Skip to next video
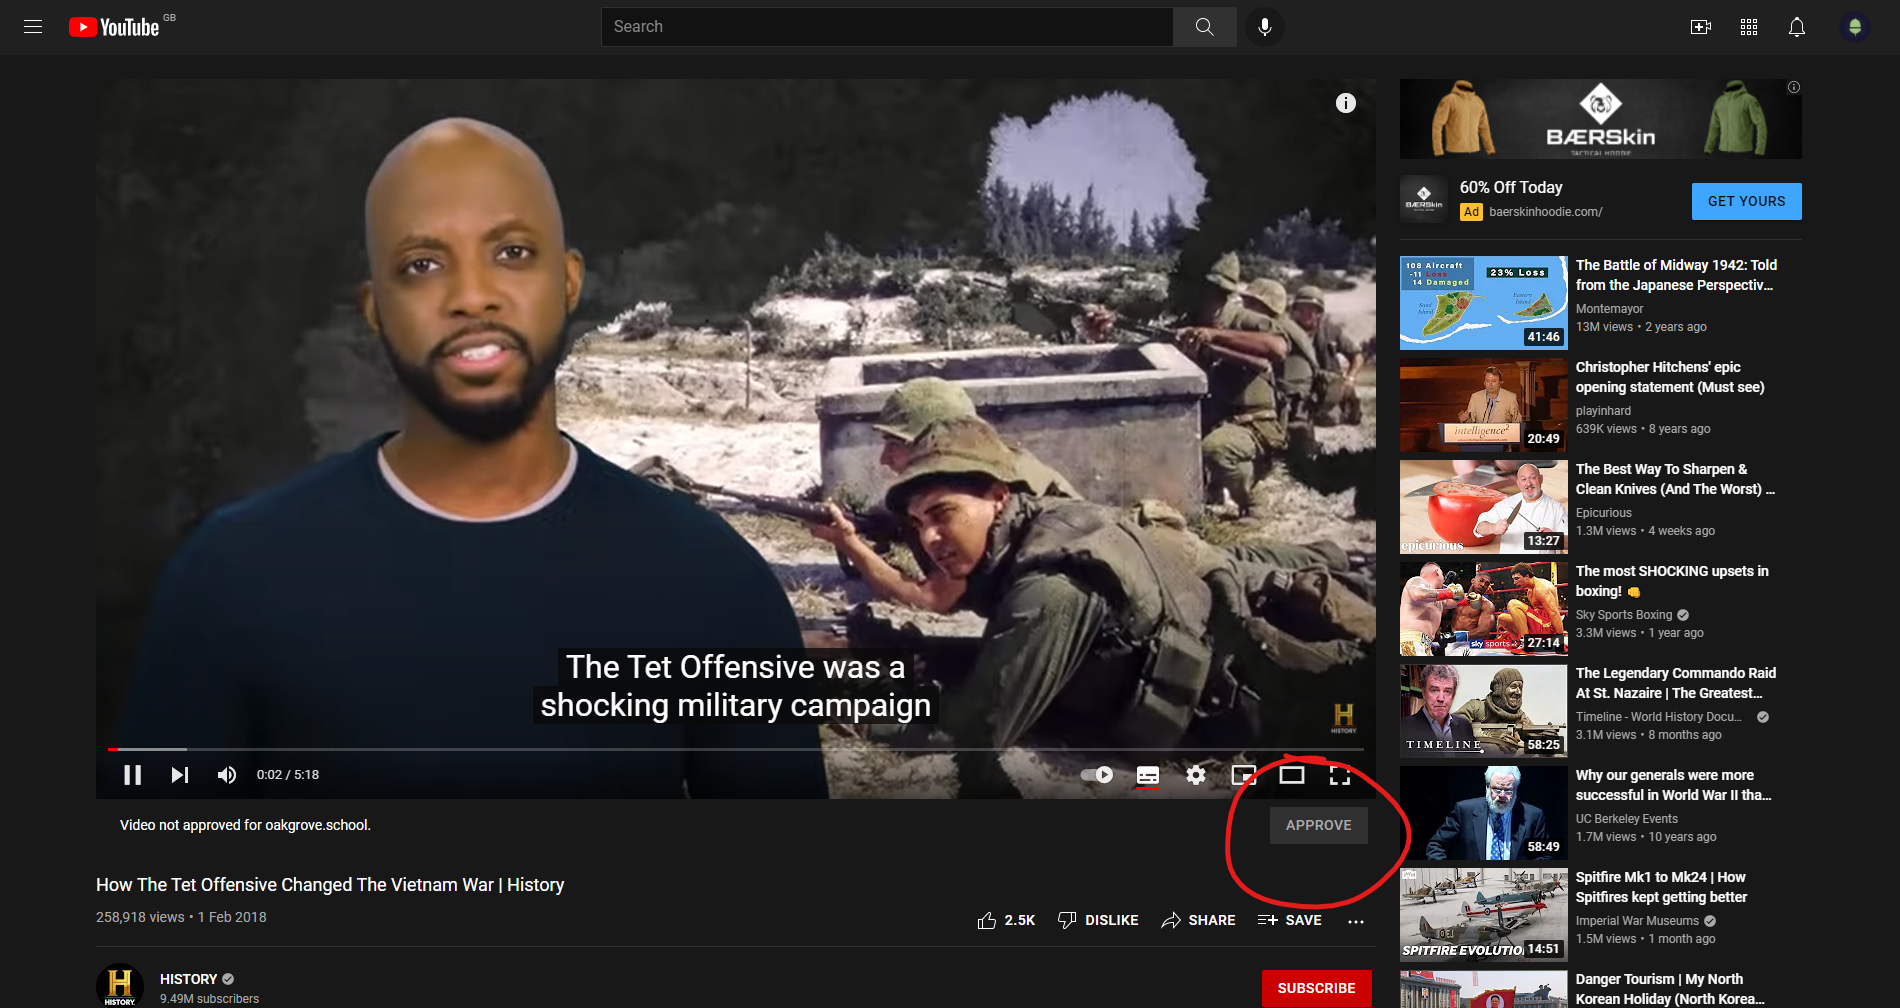The width and height of the screenshot is (1900, 1008). 180,775
